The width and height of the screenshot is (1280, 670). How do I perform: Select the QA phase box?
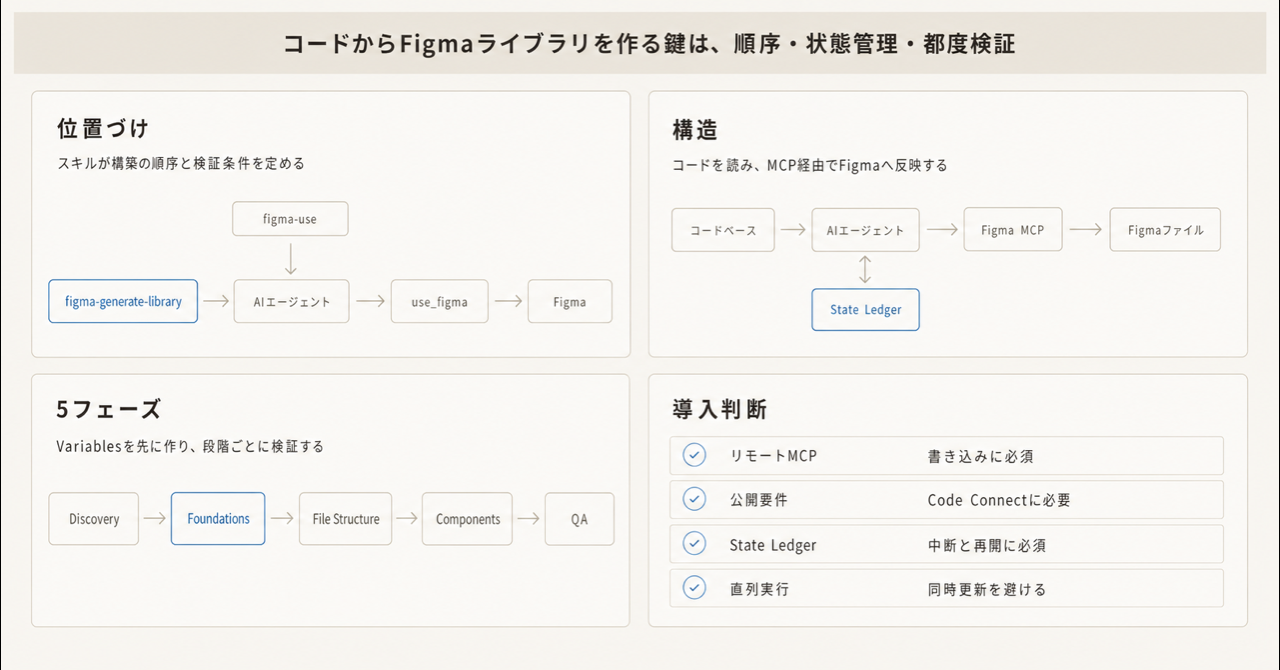[579, 519]
